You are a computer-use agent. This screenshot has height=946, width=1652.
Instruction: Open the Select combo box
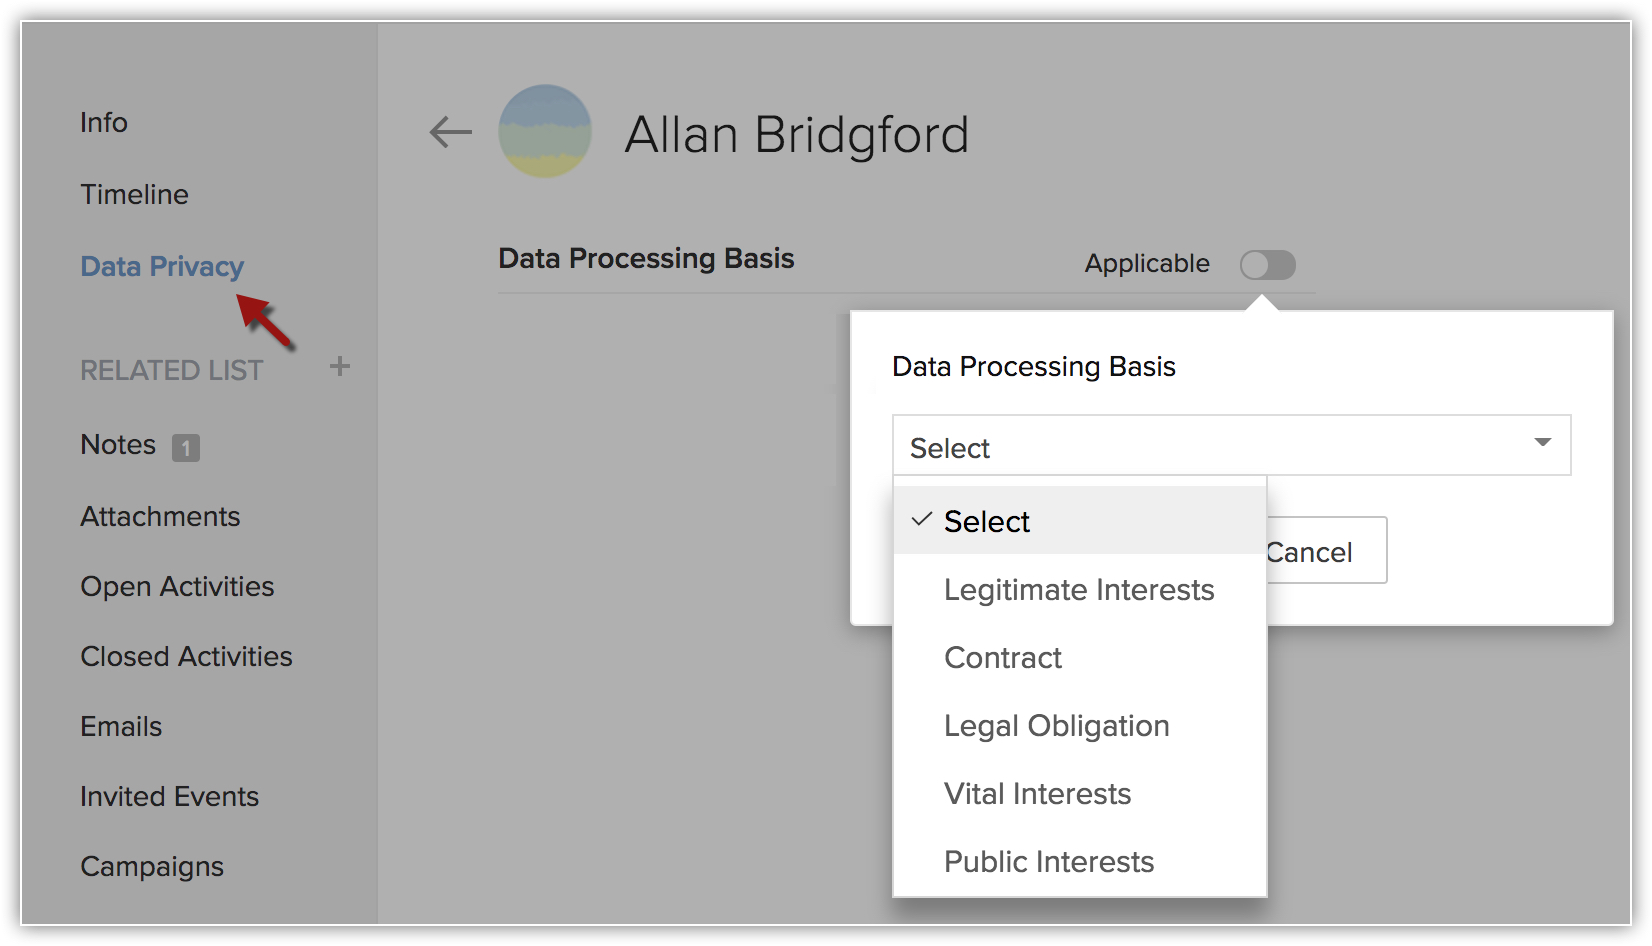pos(1231,445)
